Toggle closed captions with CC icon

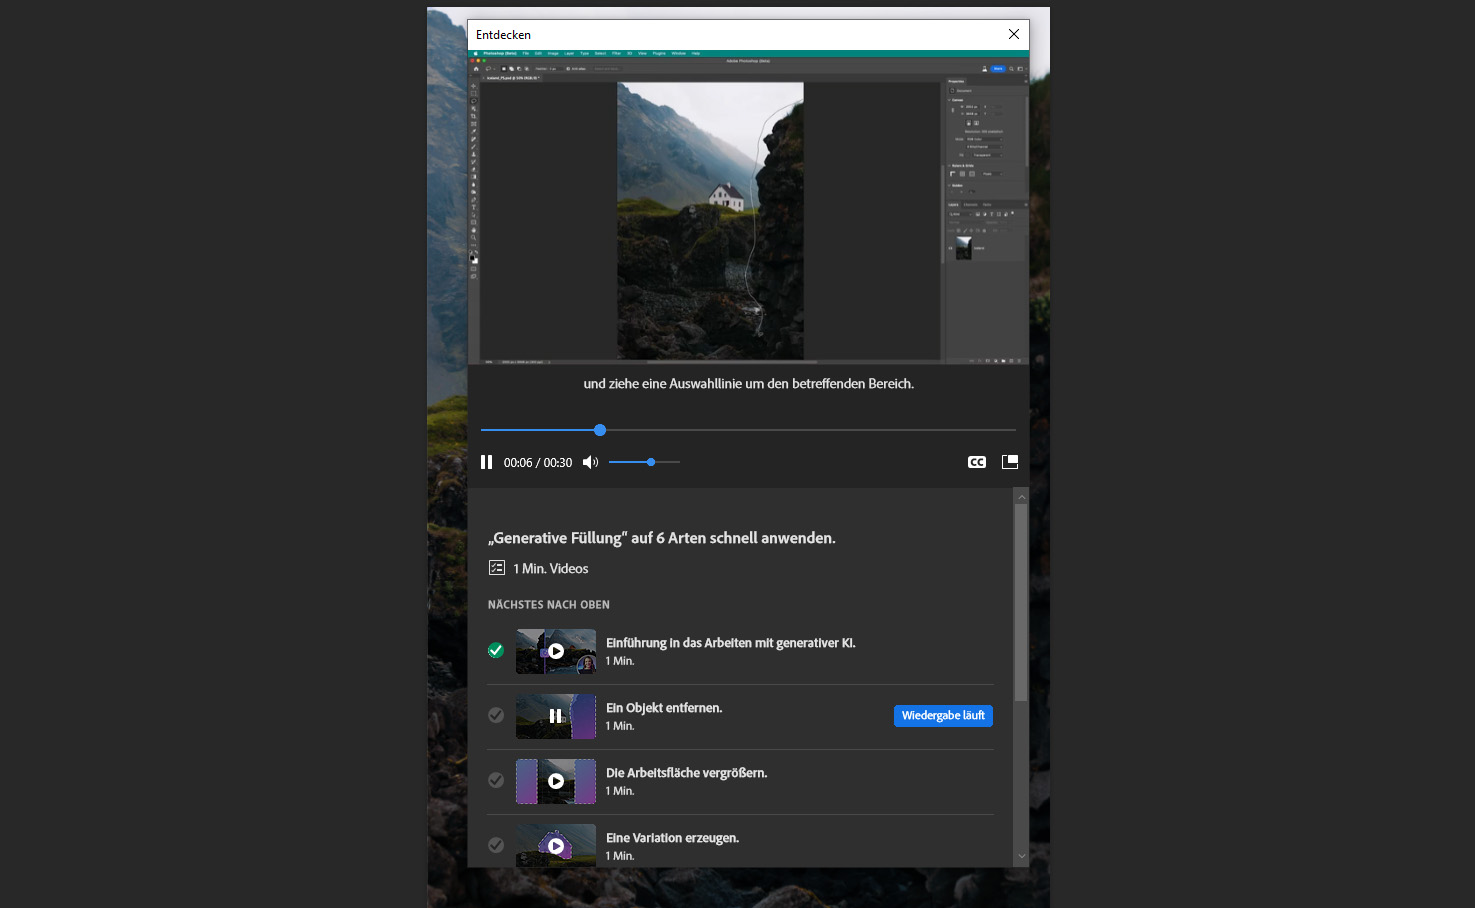(x=977, y=462)
